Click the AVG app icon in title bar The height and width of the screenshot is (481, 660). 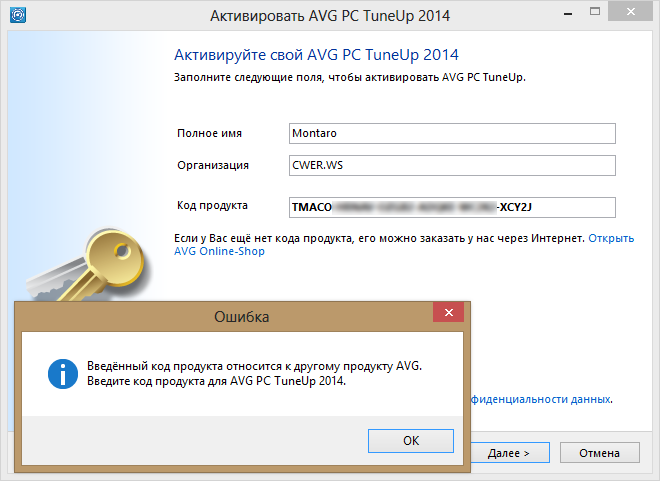[x=17, y=16]
